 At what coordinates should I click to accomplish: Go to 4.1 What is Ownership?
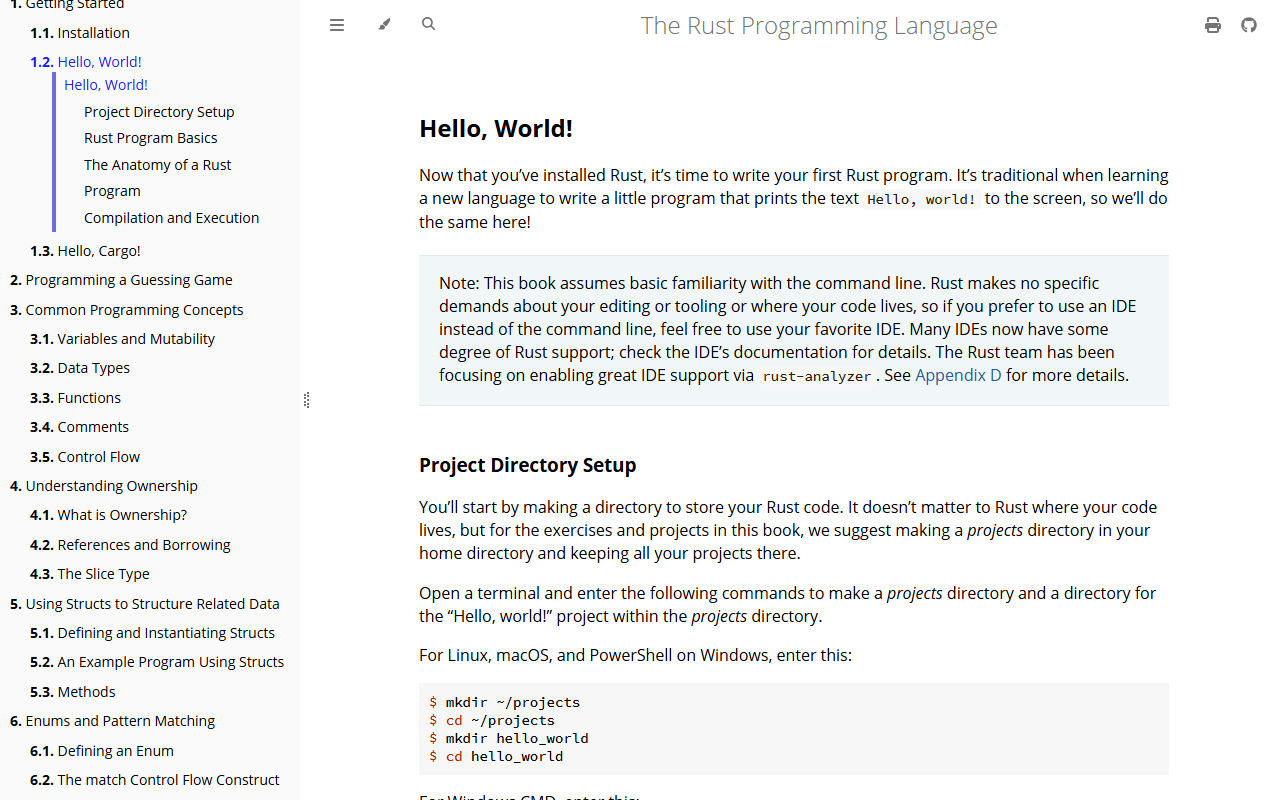(108, 515)
